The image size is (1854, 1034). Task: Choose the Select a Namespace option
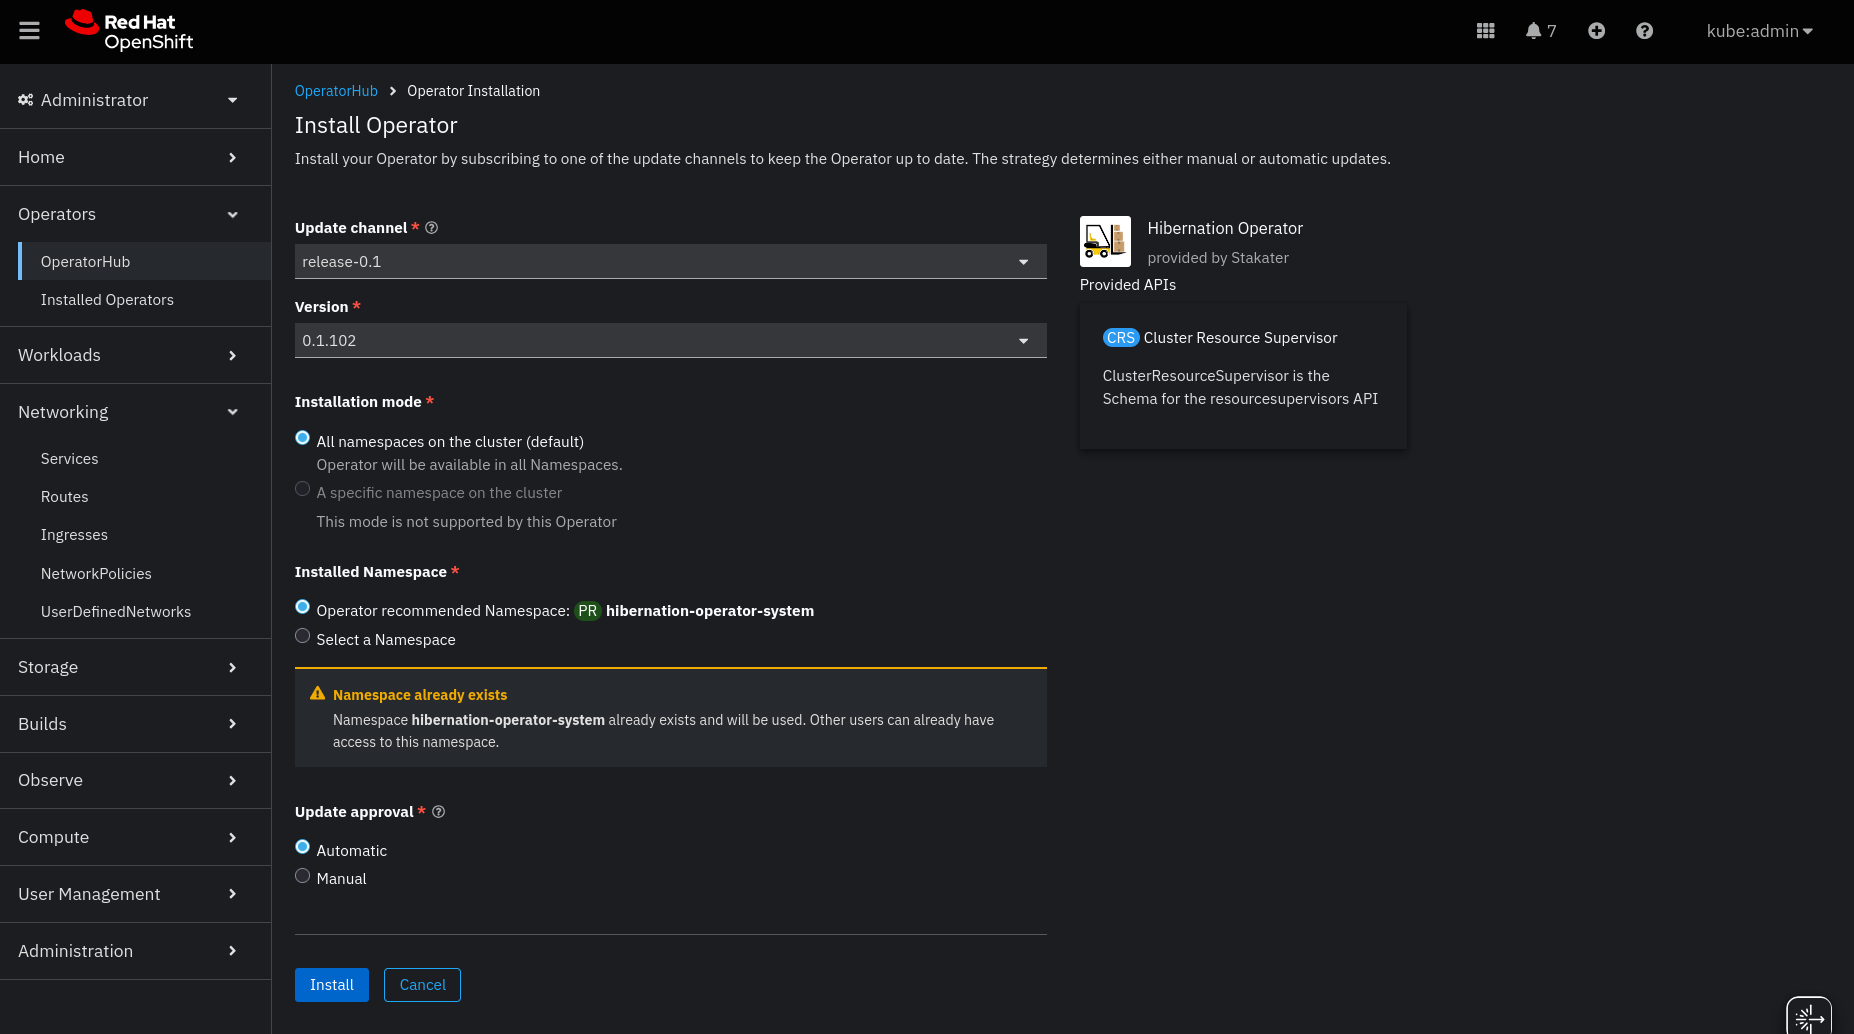click(303, 636)
